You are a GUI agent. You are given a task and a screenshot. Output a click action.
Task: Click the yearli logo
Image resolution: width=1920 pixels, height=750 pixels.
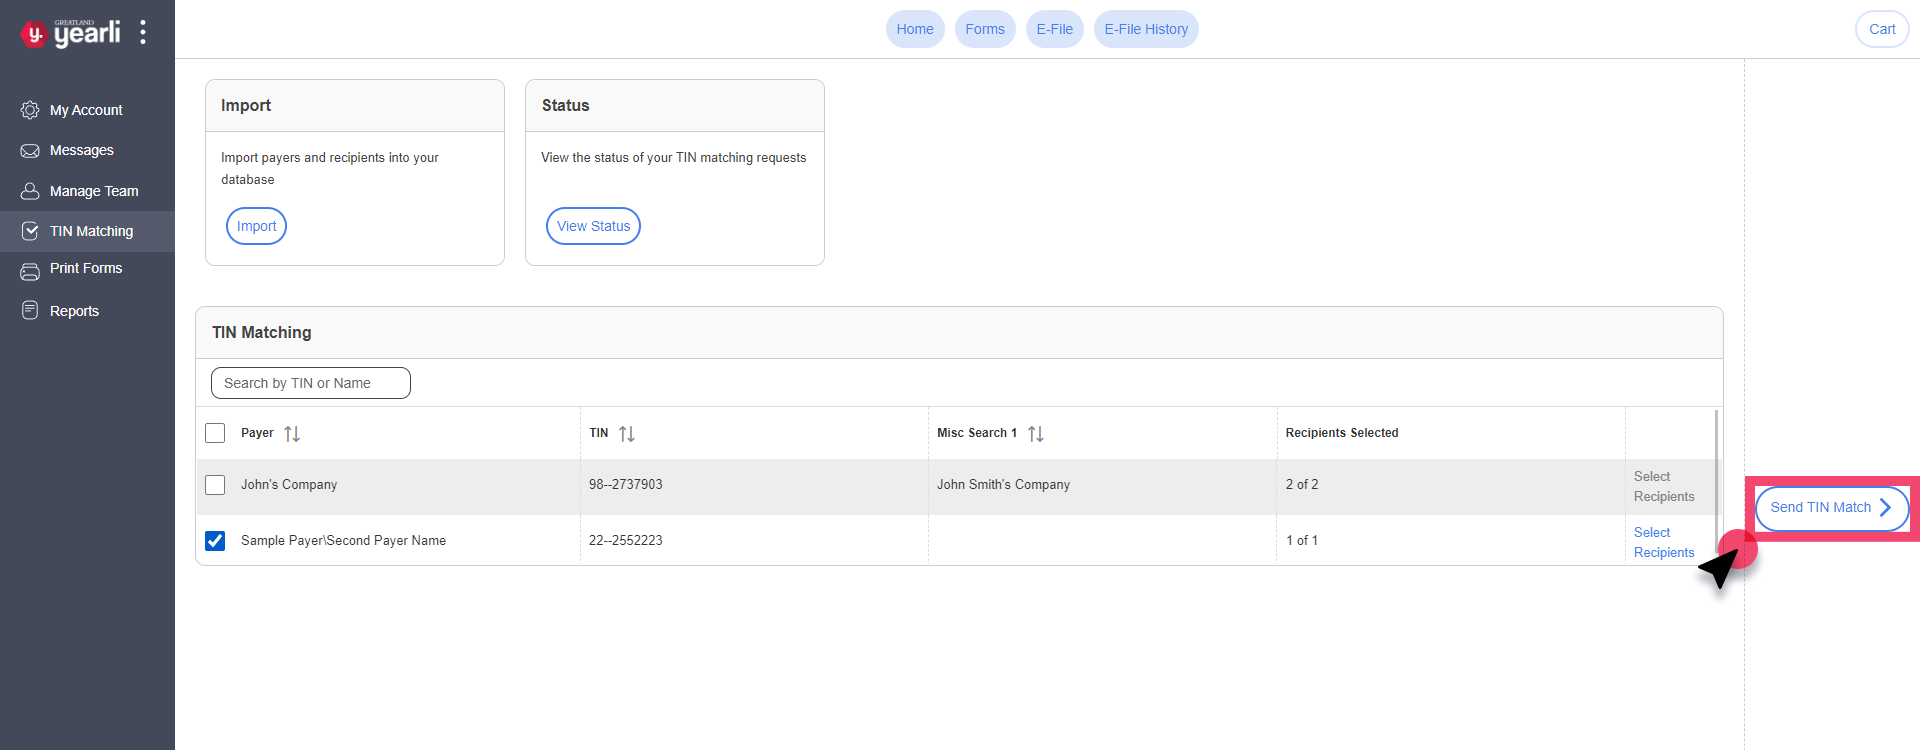70,33
